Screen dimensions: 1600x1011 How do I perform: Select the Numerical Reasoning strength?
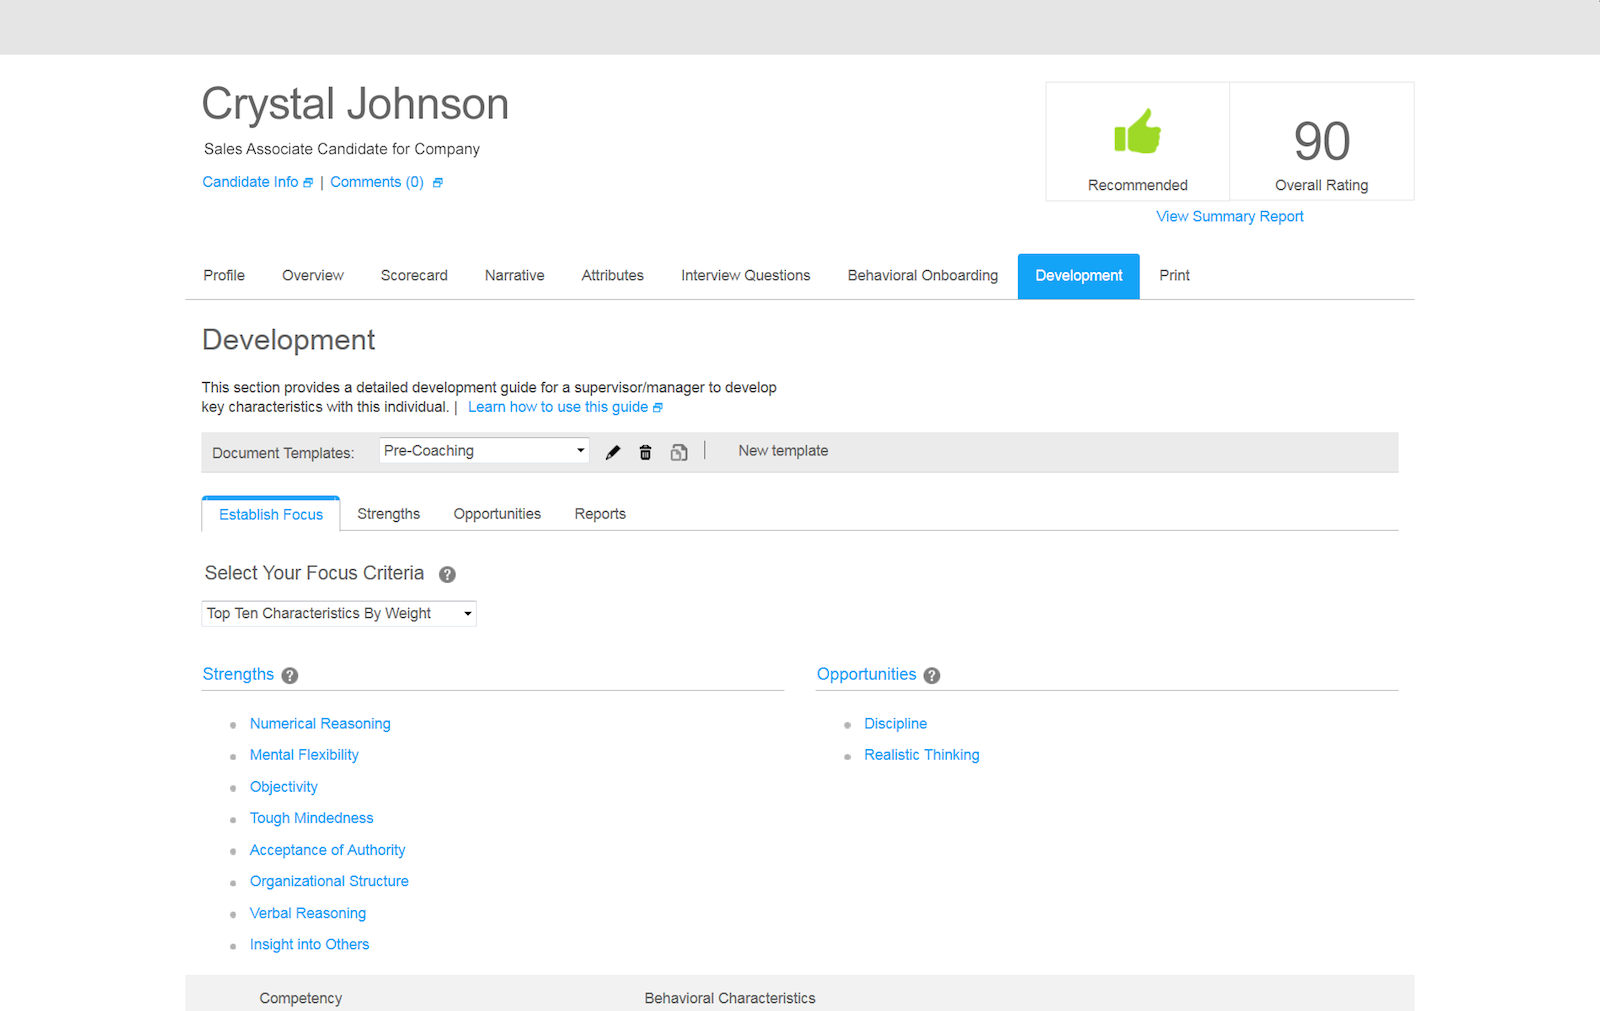[320, 723]
